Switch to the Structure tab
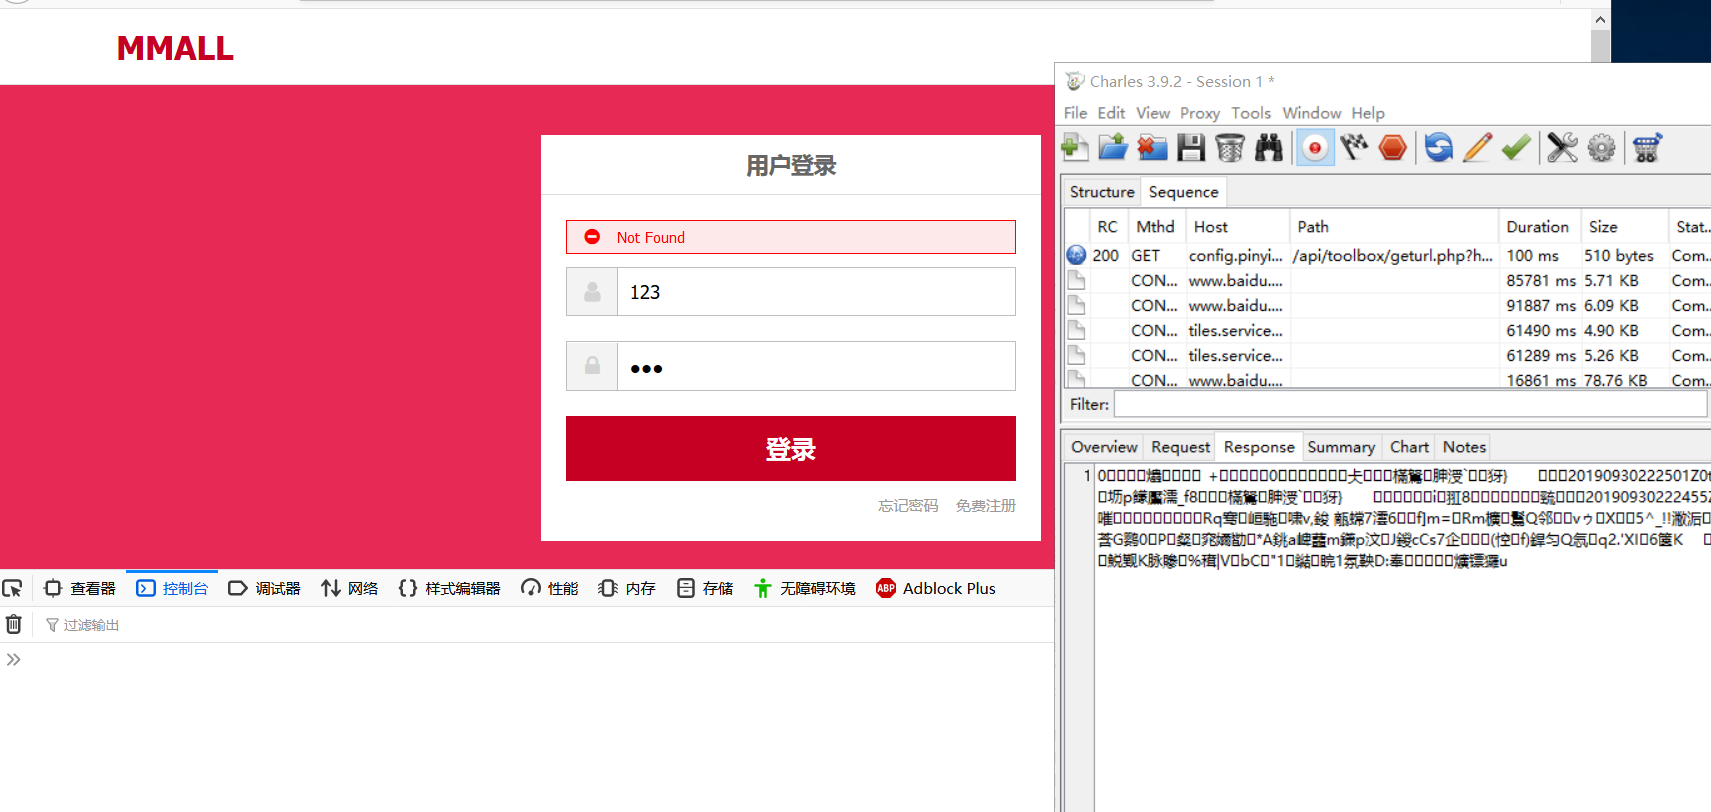Screen dimensions: 1711x812 pyautogui.click(x=1102, y=192)
